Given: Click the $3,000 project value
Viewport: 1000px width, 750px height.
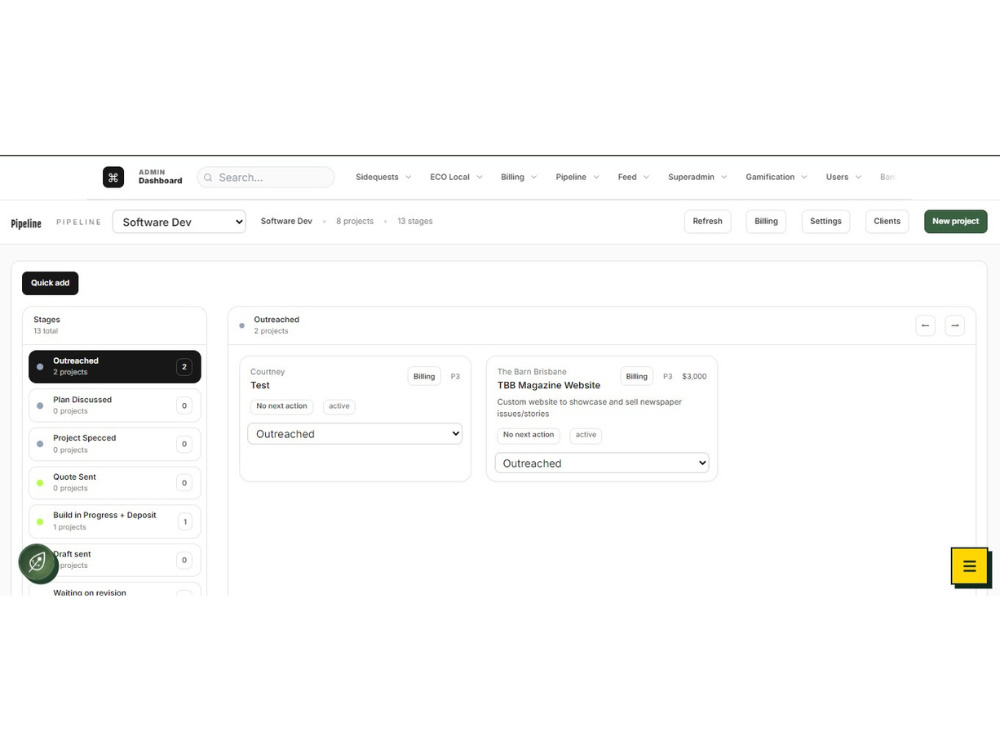Looking at the screenshot, I should 695,376.
